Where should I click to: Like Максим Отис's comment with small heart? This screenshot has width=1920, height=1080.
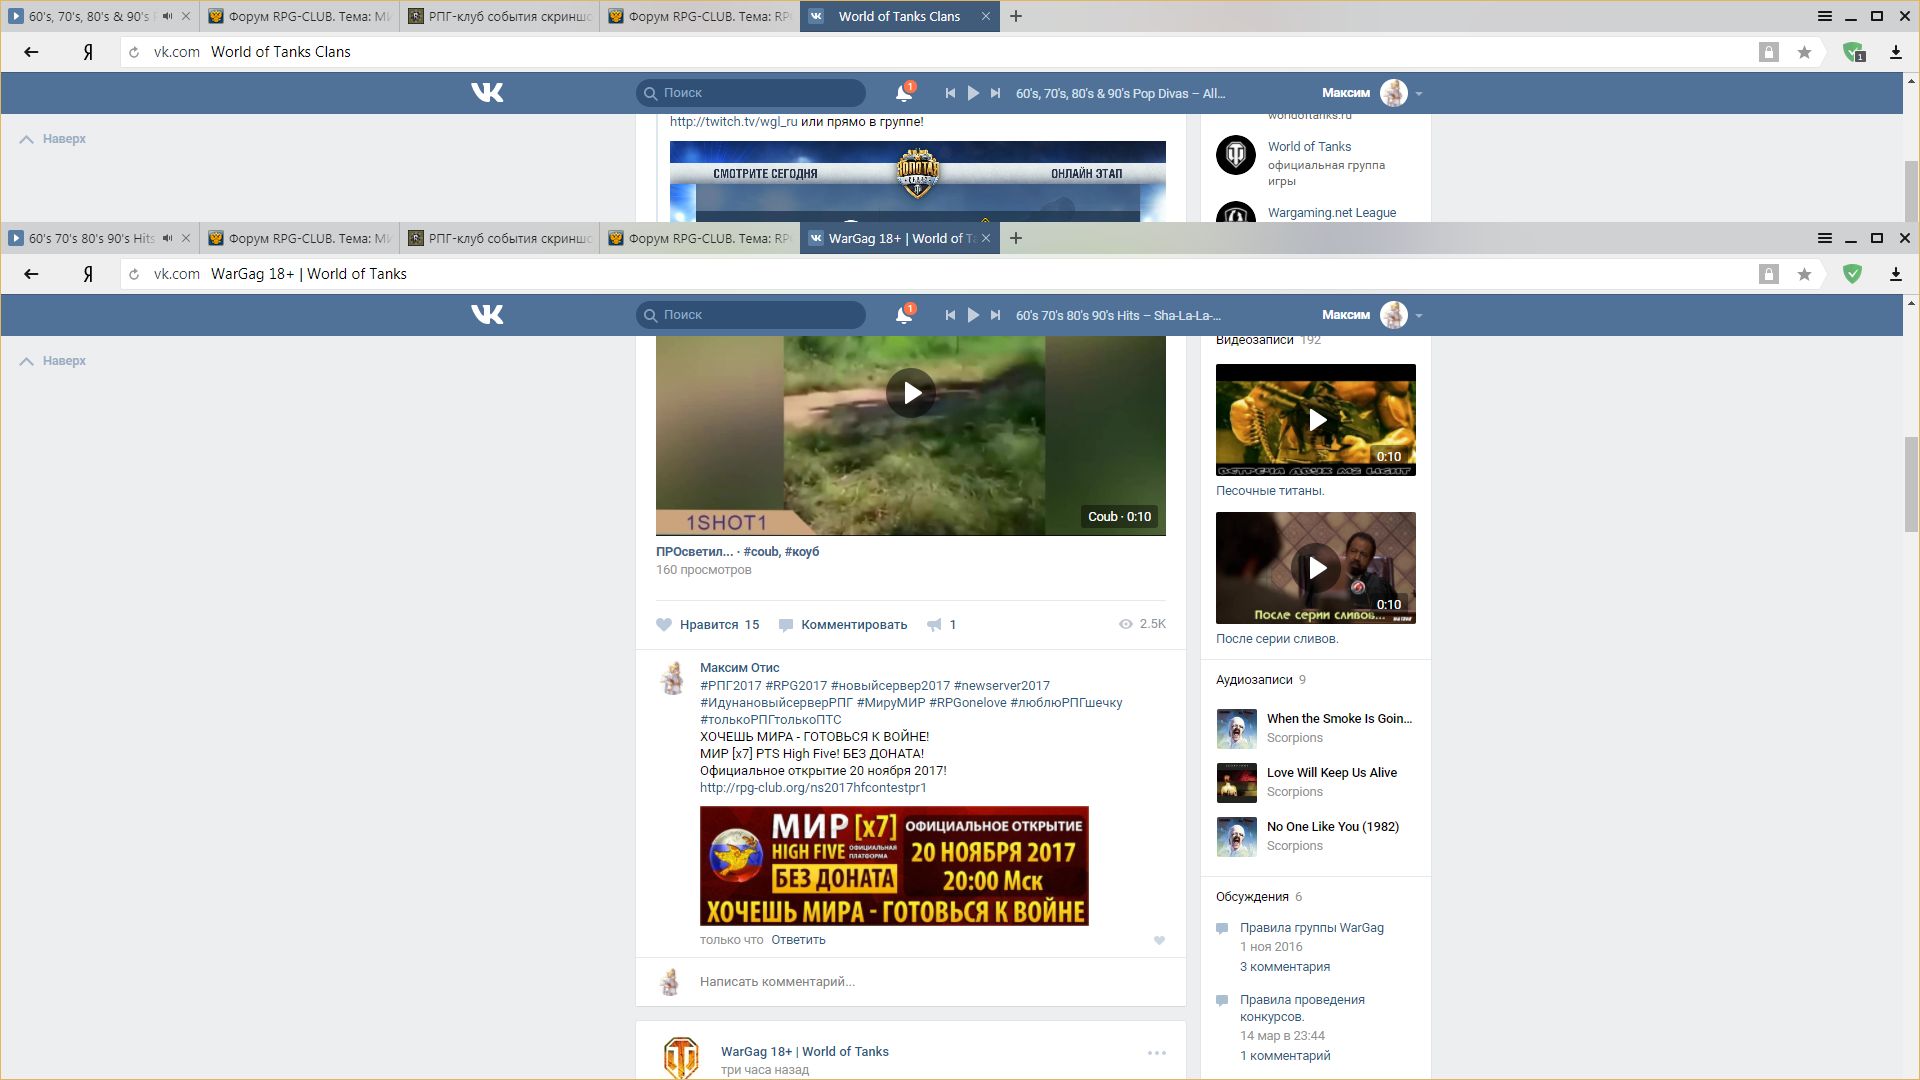tap(1159, 941)
